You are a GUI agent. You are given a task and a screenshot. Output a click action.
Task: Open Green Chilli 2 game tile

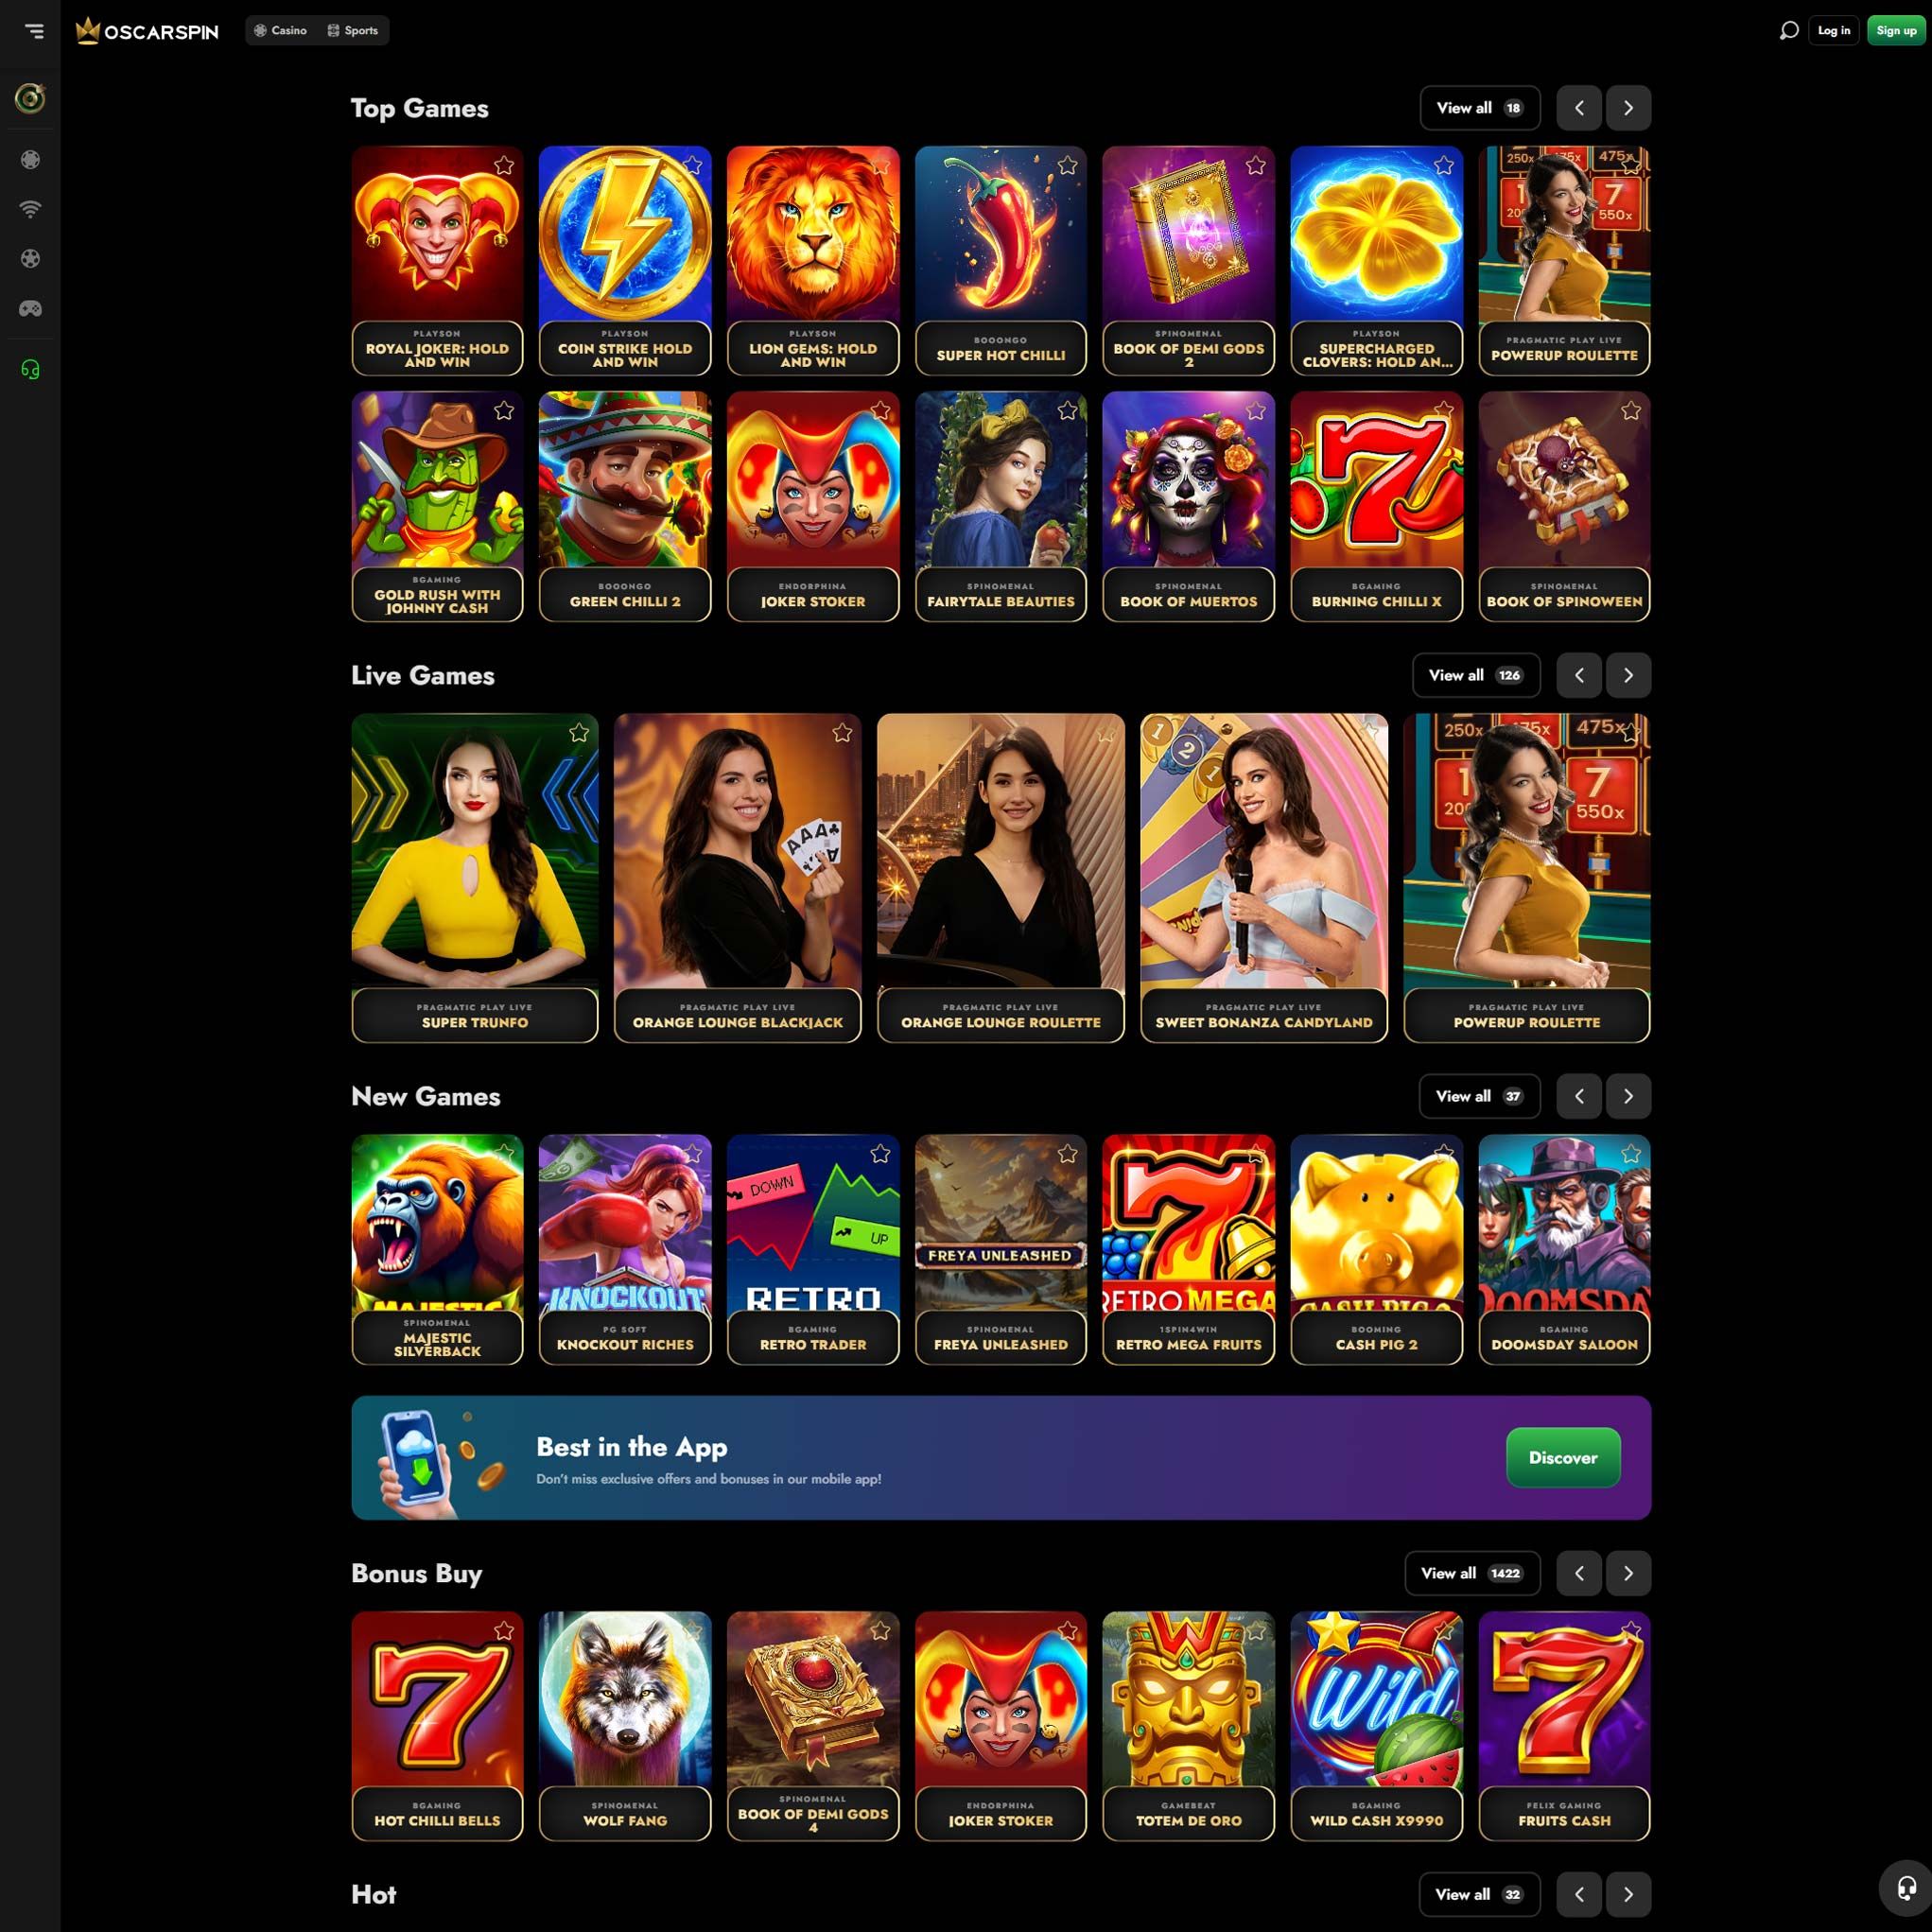point(625,506)
